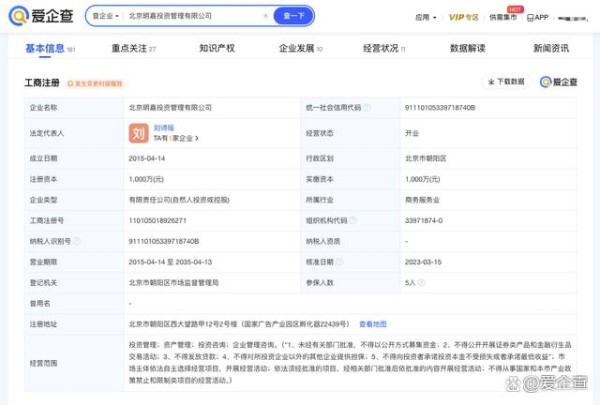Image resolution: width=600 pixels, height=405 pixels.
Task: Click the help icon next to 组织机构代码
Action: [x=353, y=220]
